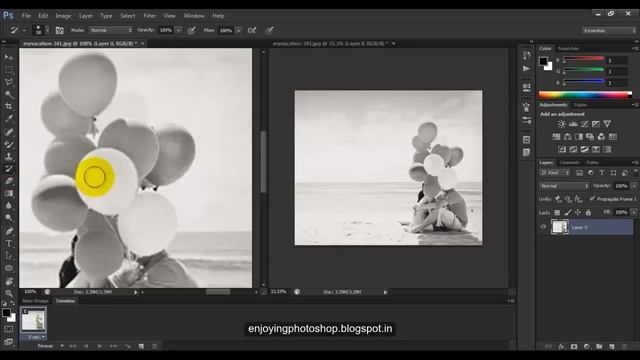Select the Lasso tool

click(x=9, y=82)
